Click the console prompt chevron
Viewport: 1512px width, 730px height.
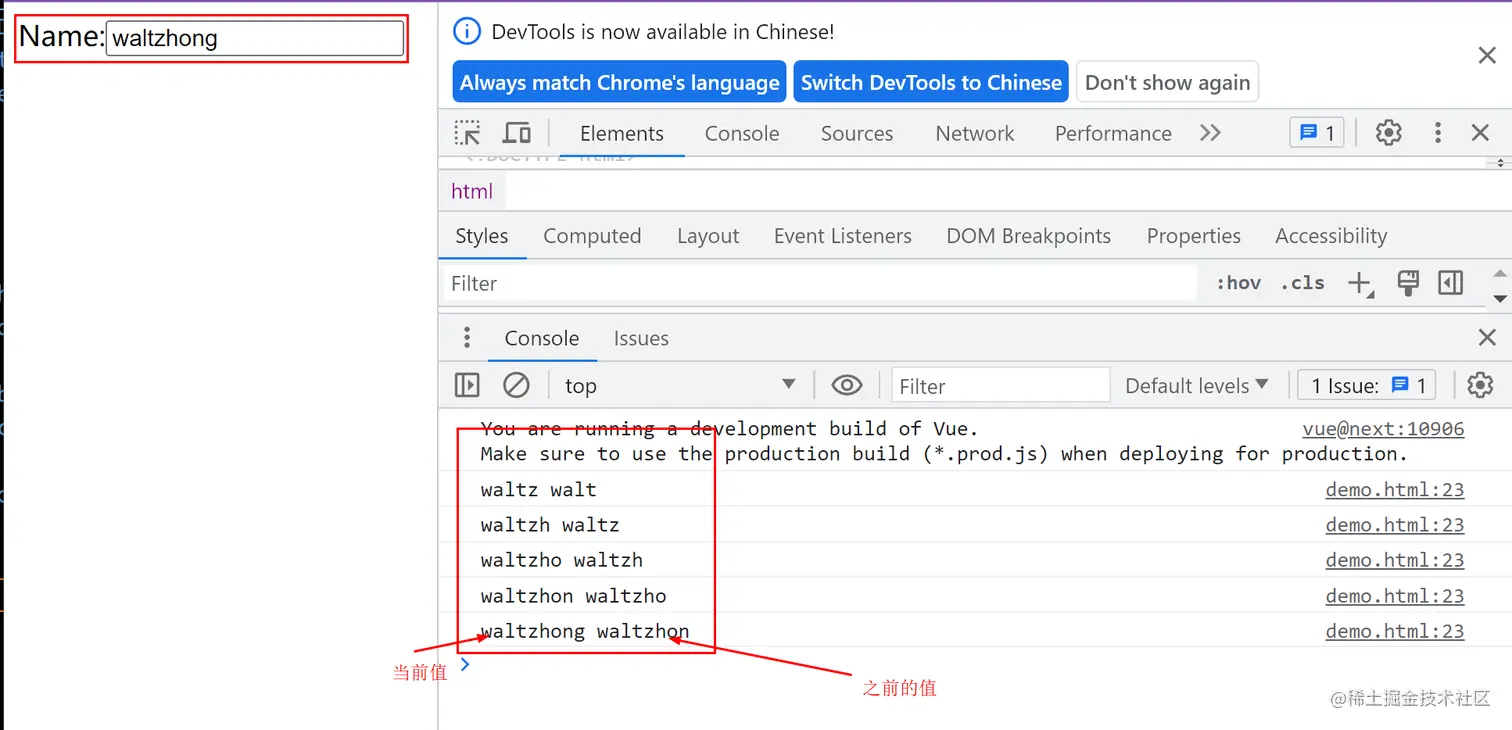point(464,664)
